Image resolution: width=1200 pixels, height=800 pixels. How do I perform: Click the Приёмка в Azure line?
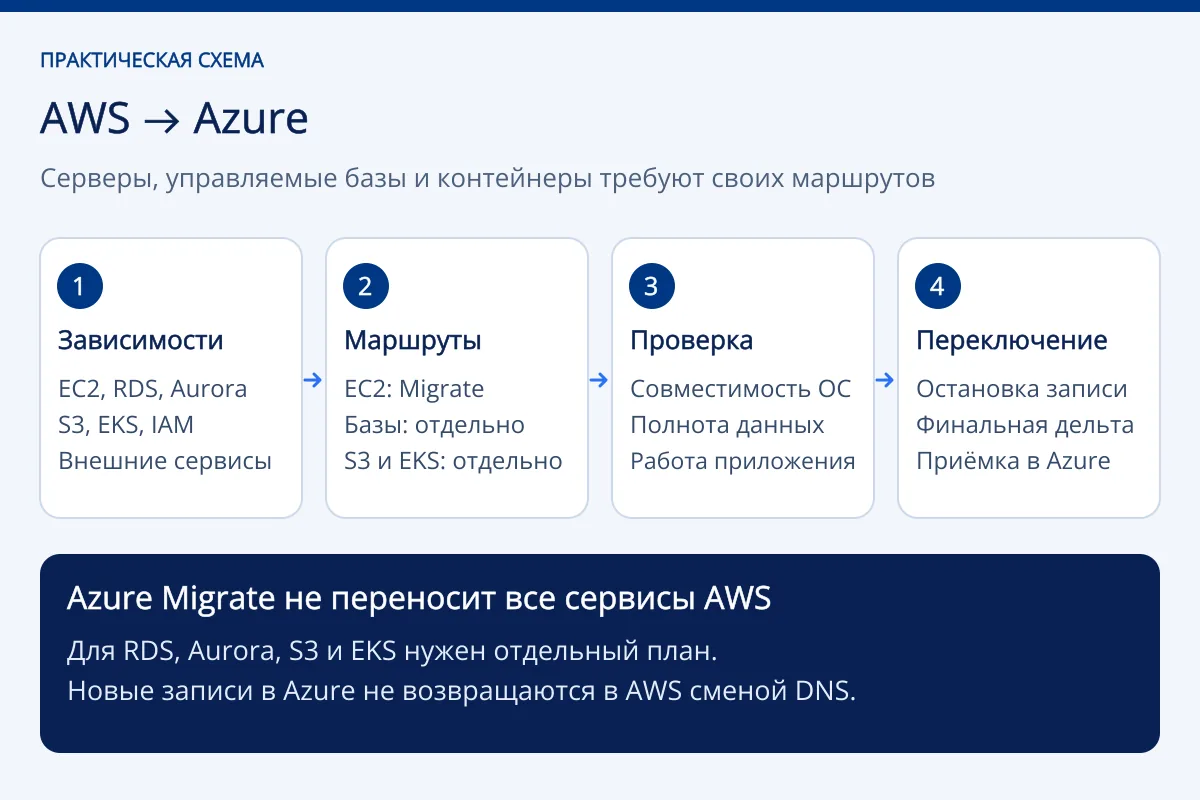pos(1013,461)
